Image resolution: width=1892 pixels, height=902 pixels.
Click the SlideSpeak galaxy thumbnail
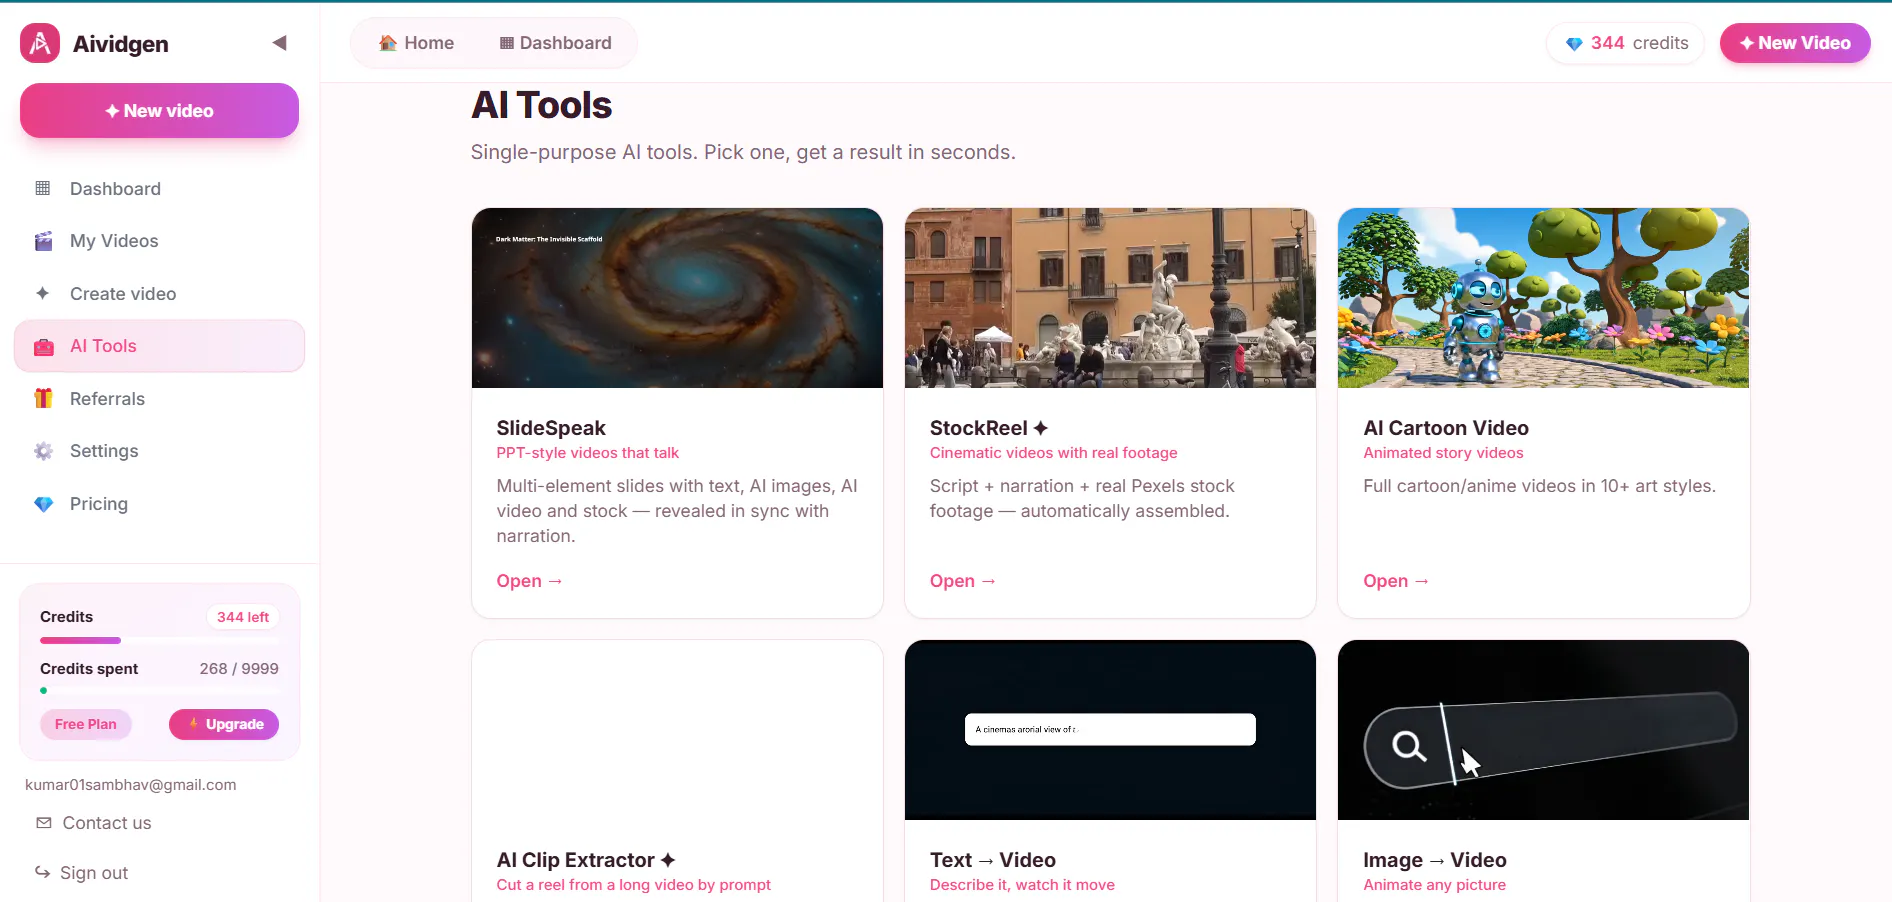coord(677,298)
